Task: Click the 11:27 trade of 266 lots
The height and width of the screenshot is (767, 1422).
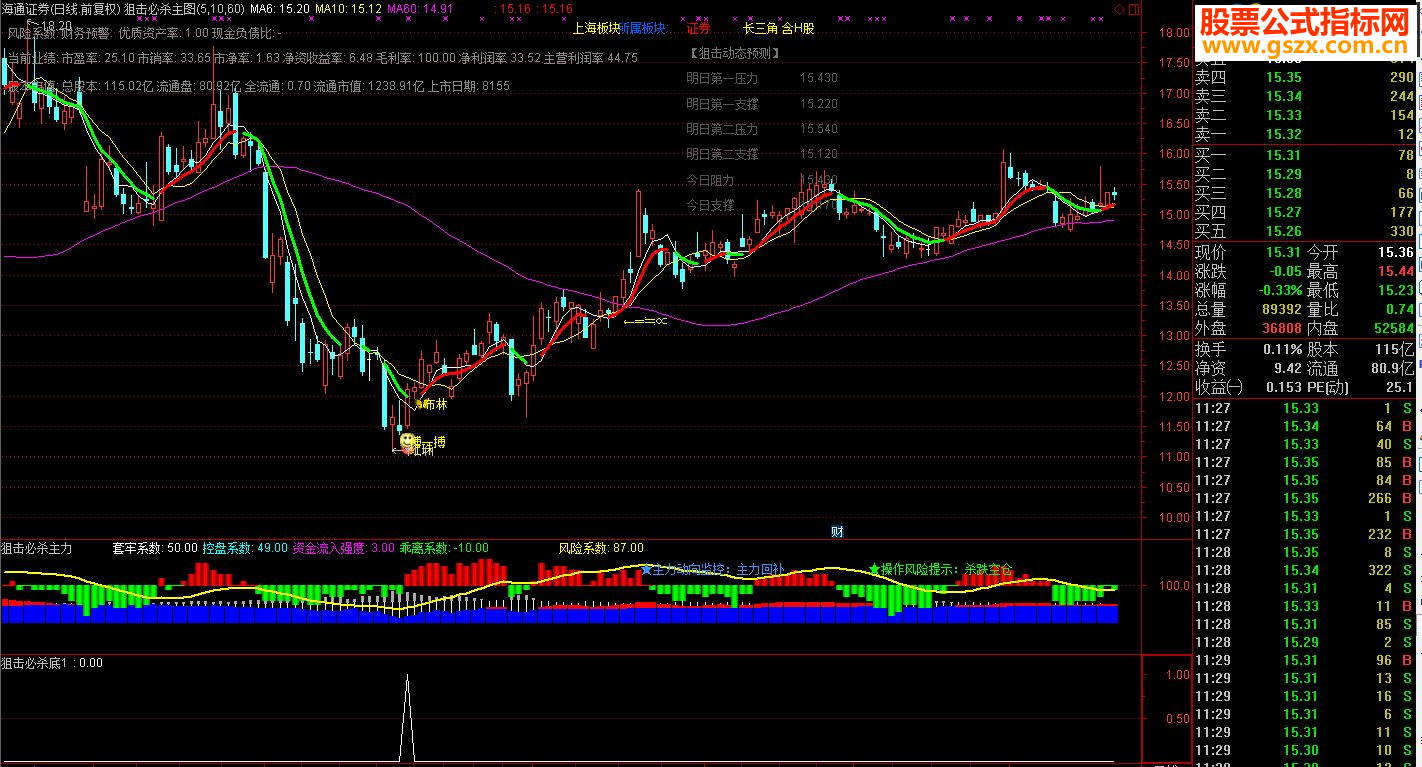Action: coord(1306,498)
